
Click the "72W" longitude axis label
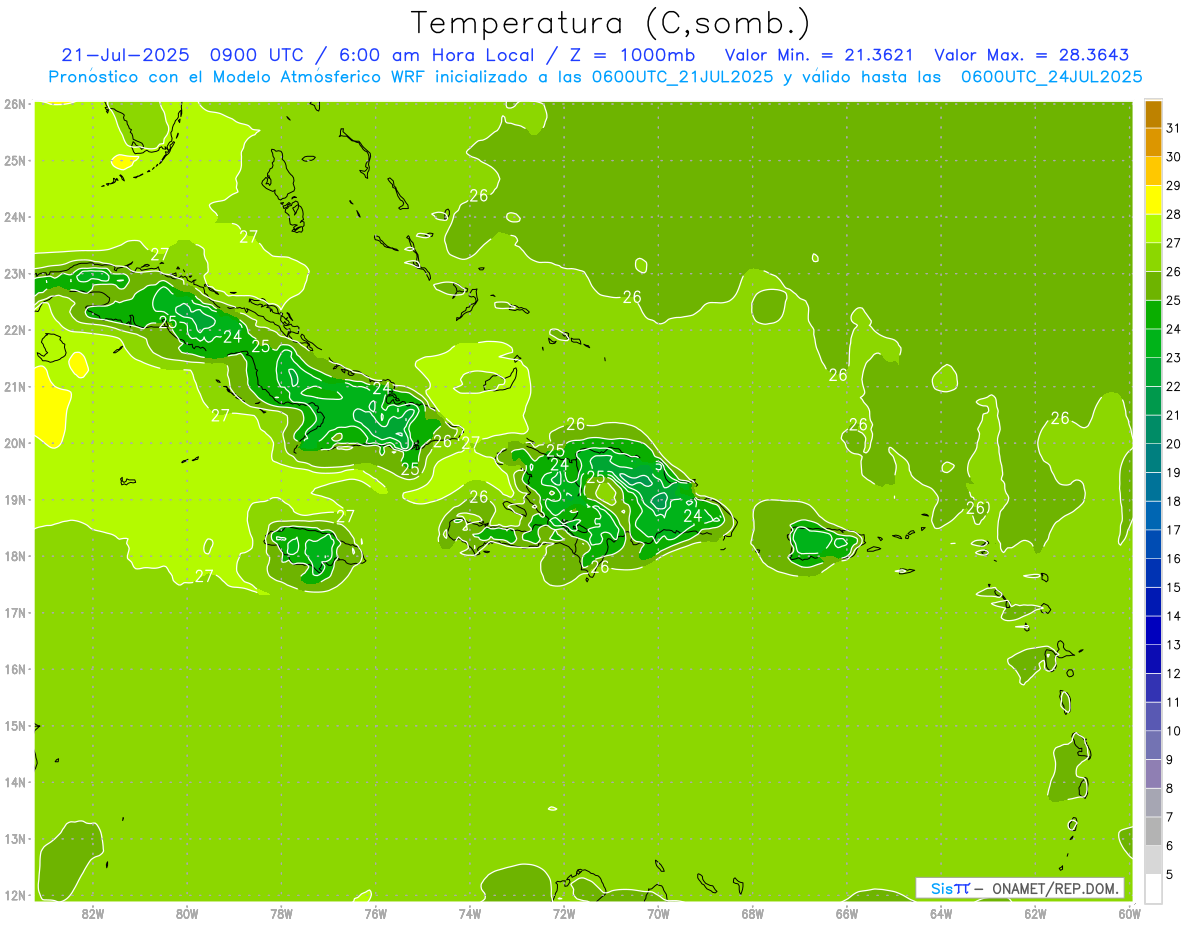tap(564, 913)
